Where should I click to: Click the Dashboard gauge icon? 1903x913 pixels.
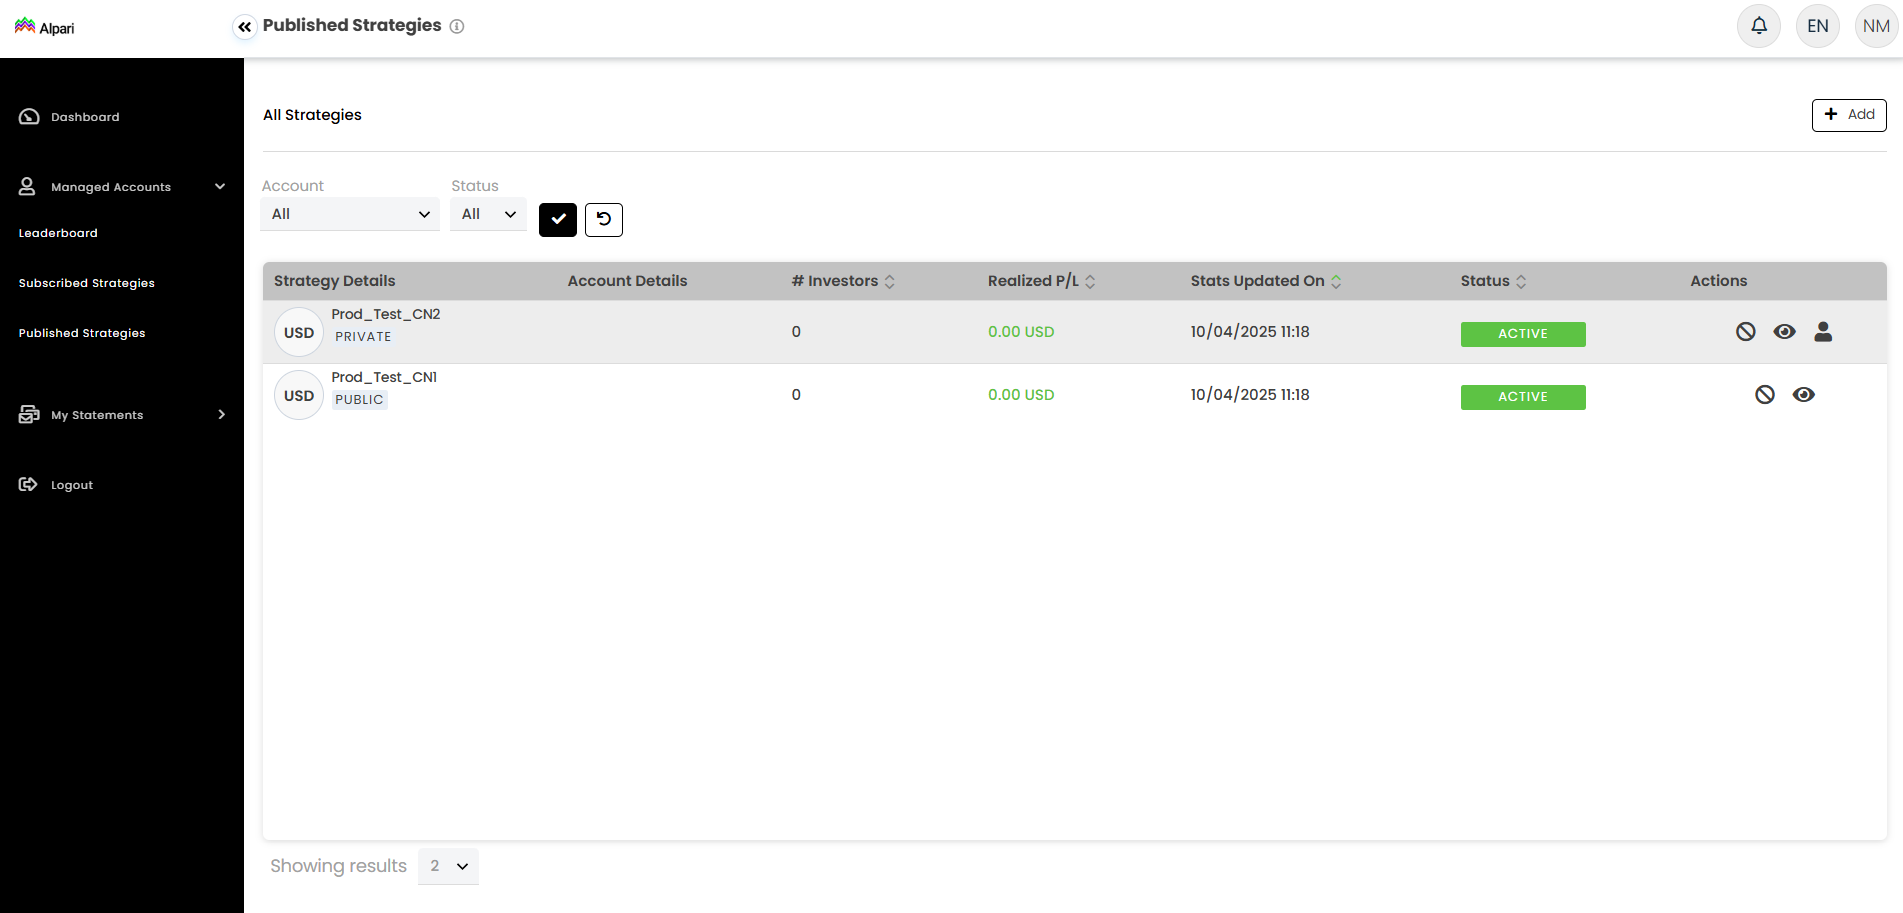click(29, 117)
